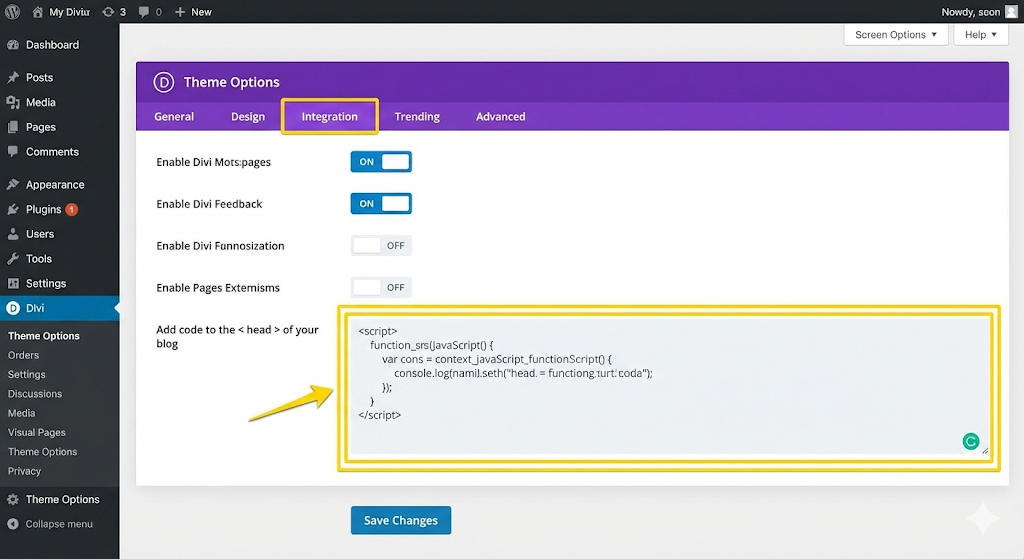This screenshot has width=1024, height=559.
Task: Open the user avatar in admin bar
Action: 1011,12
